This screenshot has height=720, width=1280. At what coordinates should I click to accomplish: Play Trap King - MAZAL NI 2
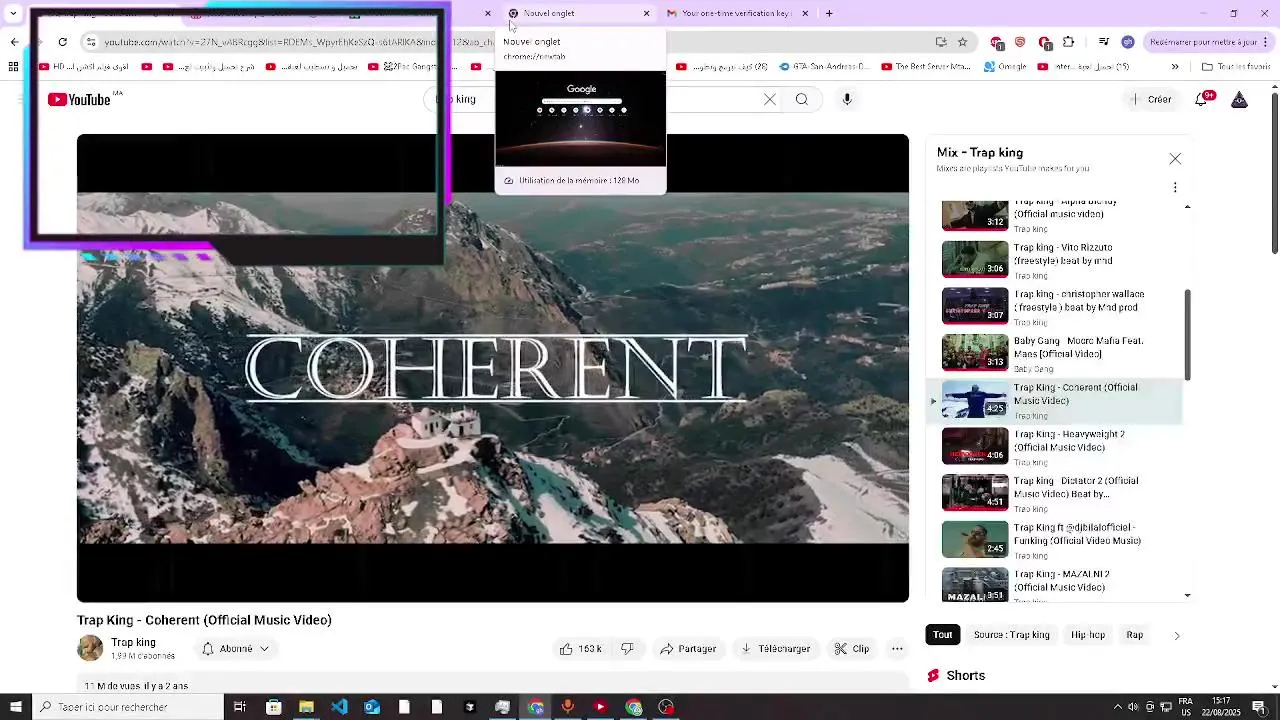1055,585
